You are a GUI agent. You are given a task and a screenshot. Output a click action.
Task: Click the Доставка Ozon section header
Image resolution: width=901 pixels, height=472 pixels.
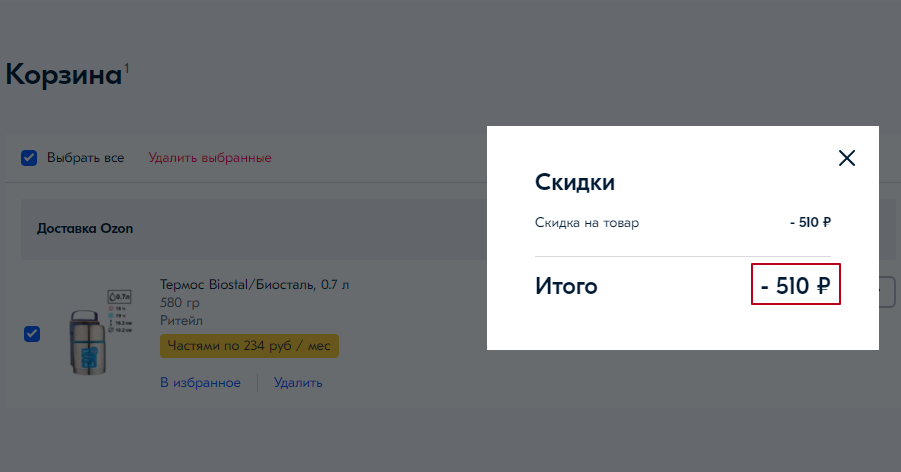pyautogui.click(x=85, y=229)
